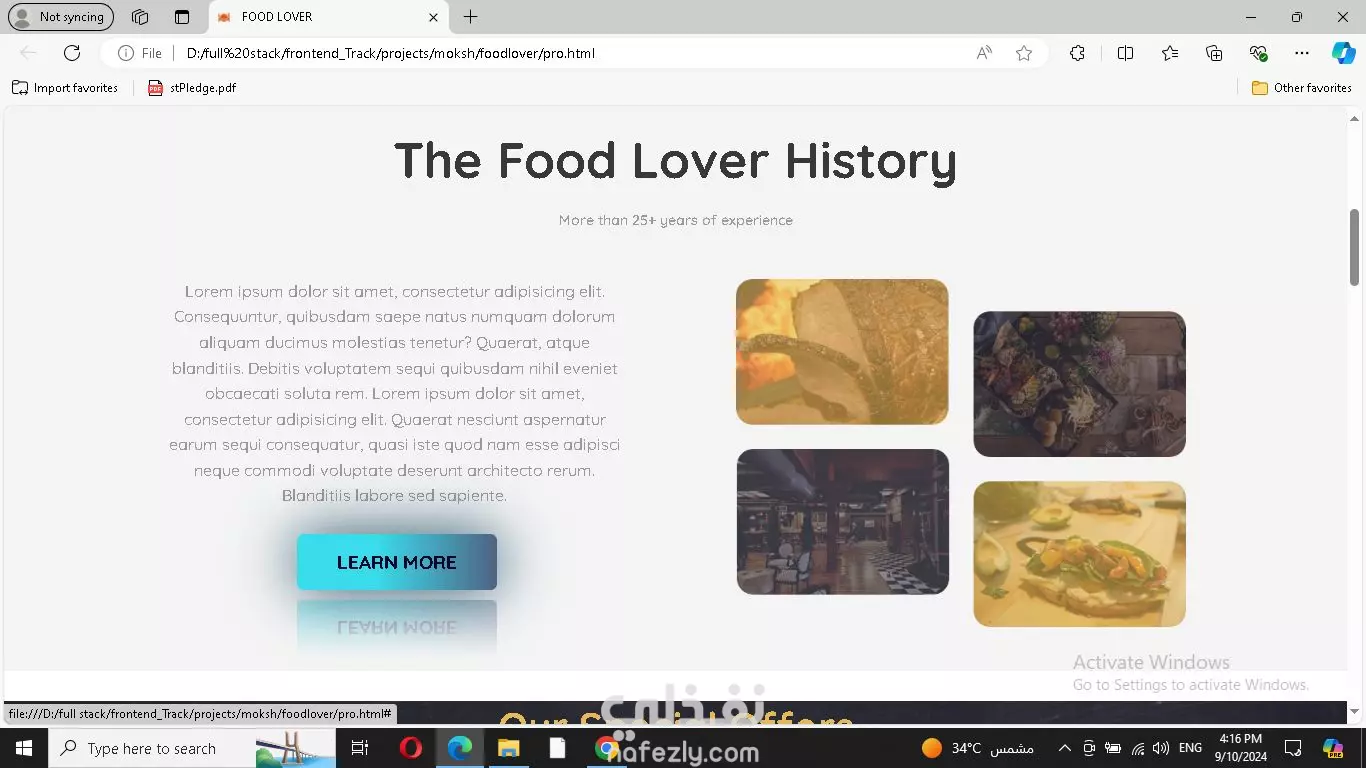Open the Read aloud icon in the address bar
The width and height of the screenshot is (1366, 768).
pos(984,53)
